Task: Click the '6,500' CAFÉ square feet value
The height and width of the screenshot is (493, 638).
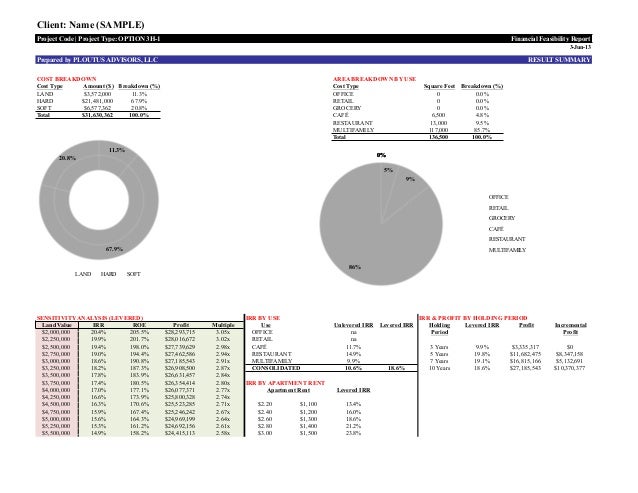Action: [x=438, y=115]
